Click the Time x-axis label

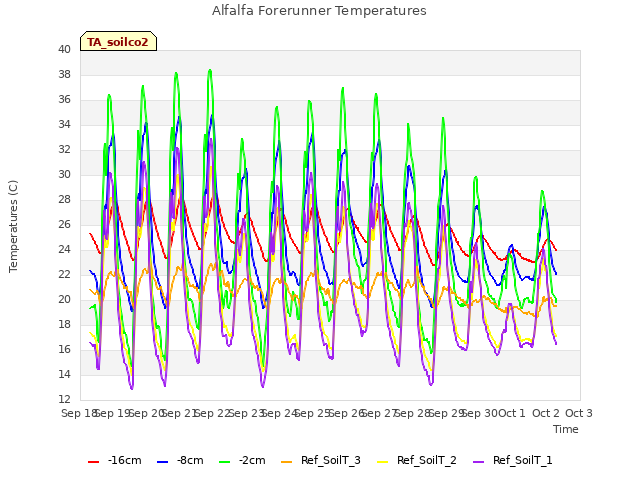(566, 429)
